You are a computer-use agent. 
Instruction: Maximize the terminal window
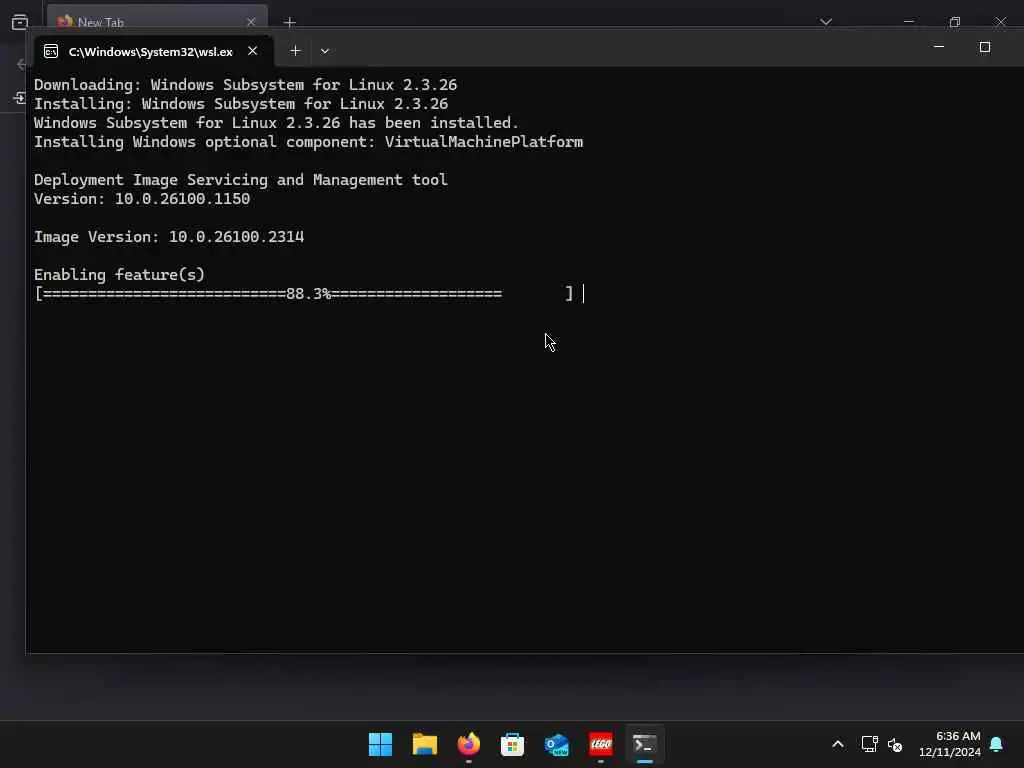point(985,47)
